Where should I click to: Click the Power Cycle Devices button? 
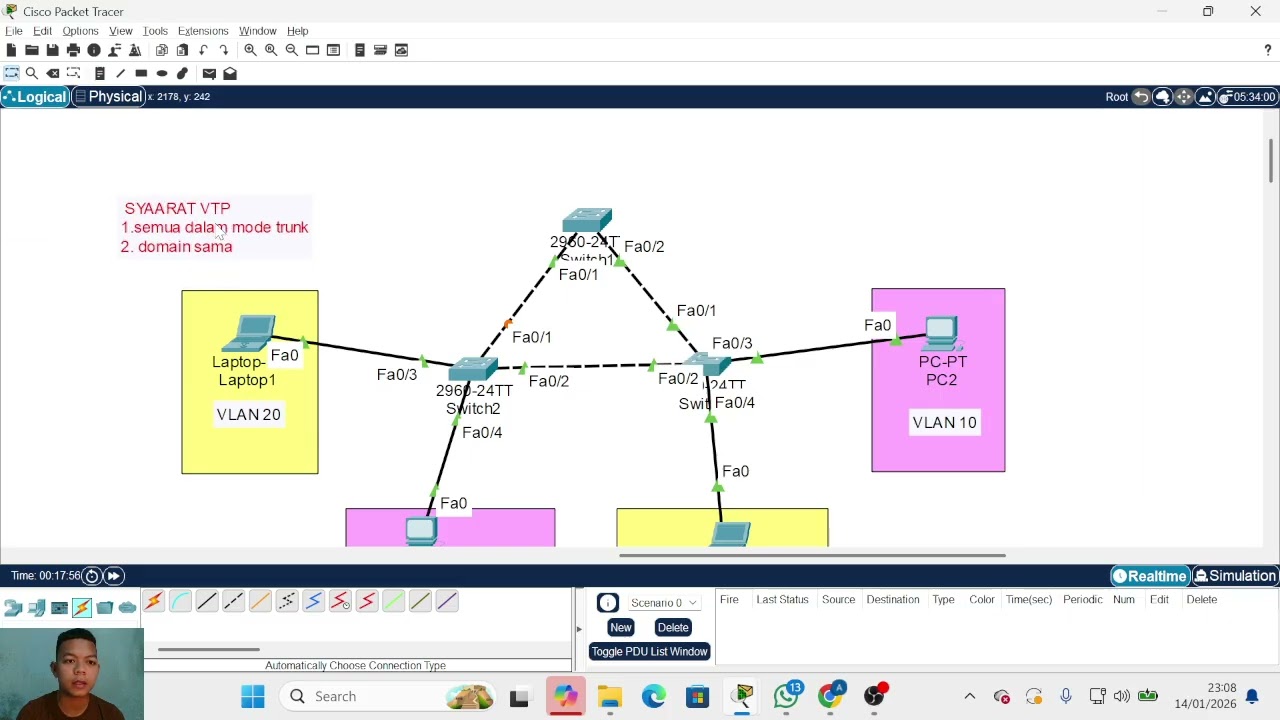(92, 576)
